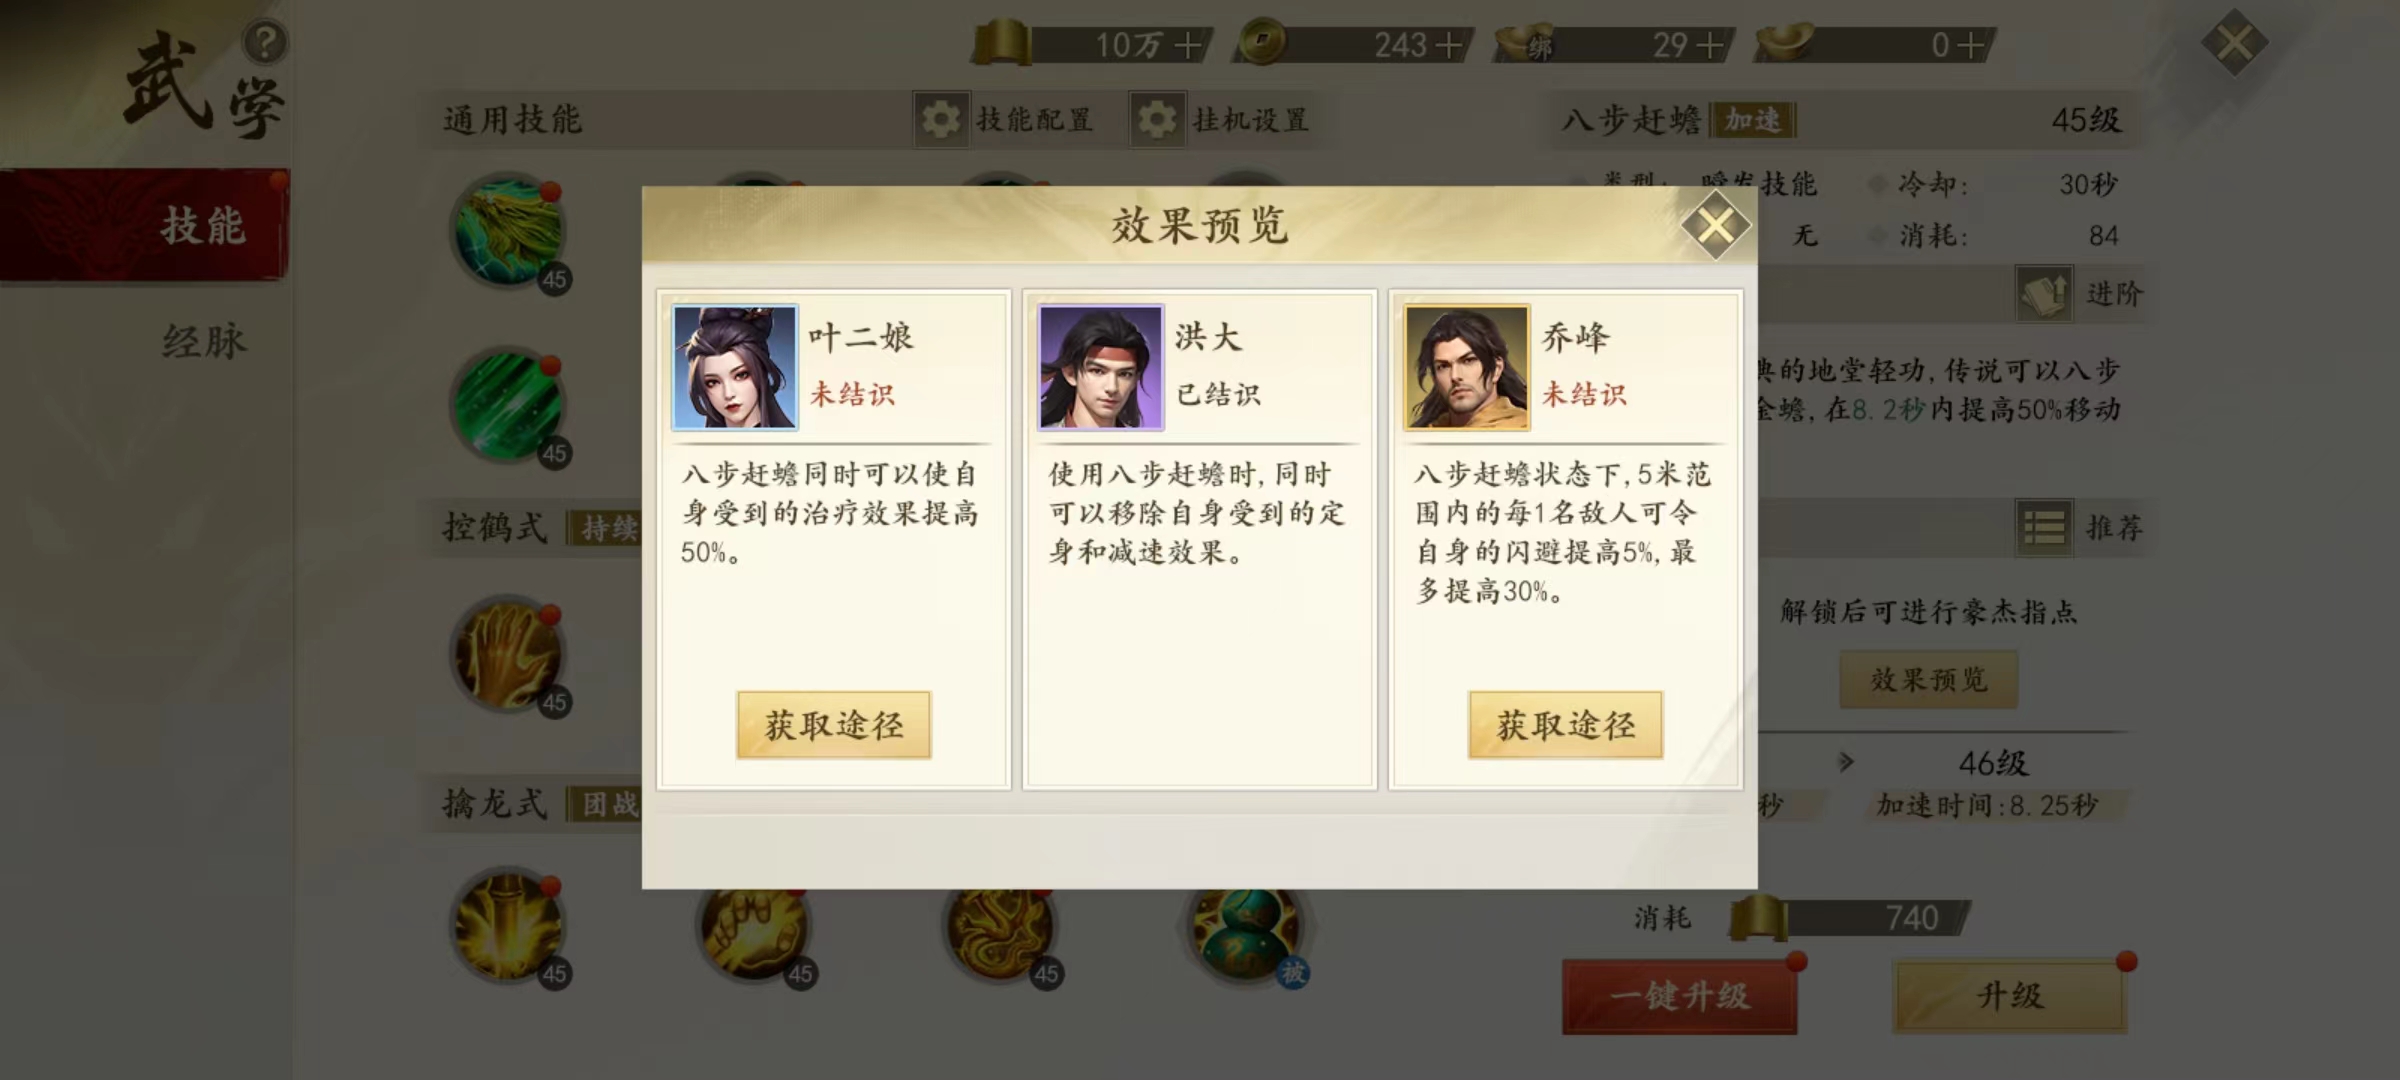The width and height of the screenshot is (2400, 1080).
Task: Select 叶二娘 character portrait
Action: coord(735,367)
